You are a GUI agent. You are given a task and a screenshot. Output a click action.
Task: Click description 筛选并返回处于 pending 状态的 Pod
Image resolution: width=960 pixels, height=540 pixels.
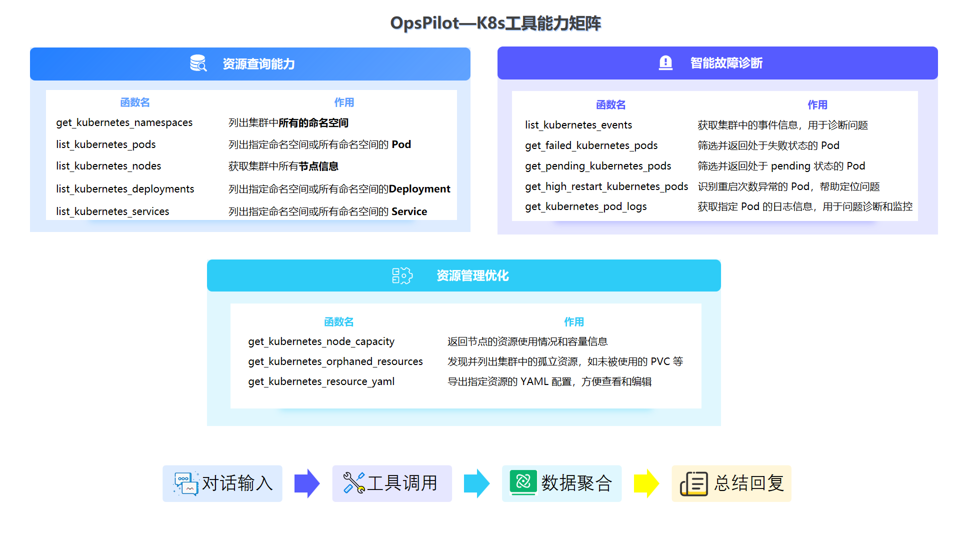pos(781,166)
